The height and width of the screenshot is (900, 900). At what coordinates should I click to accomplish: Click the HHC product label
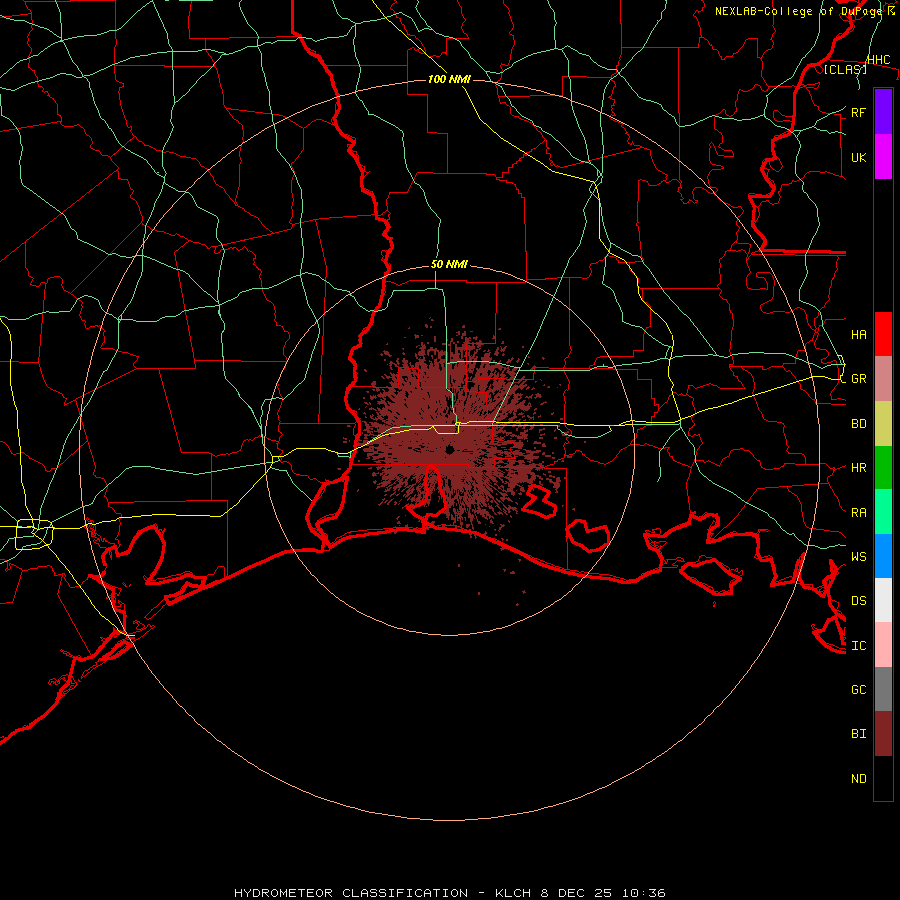[878, 60]
